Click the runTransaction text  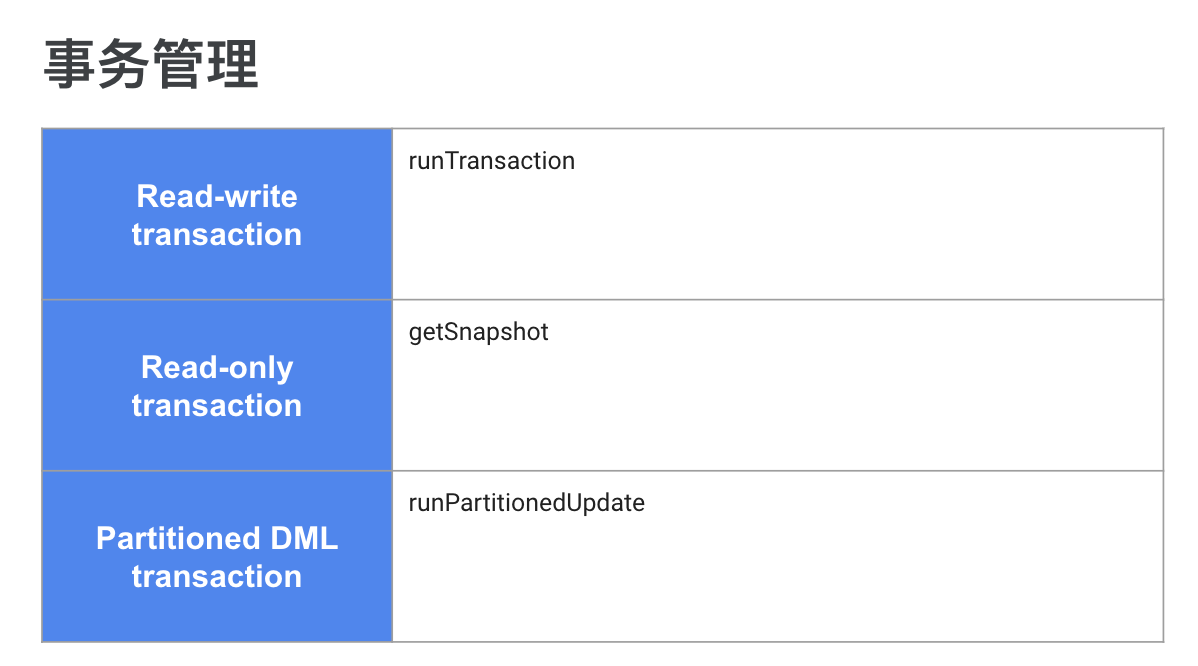pos(491,161)
